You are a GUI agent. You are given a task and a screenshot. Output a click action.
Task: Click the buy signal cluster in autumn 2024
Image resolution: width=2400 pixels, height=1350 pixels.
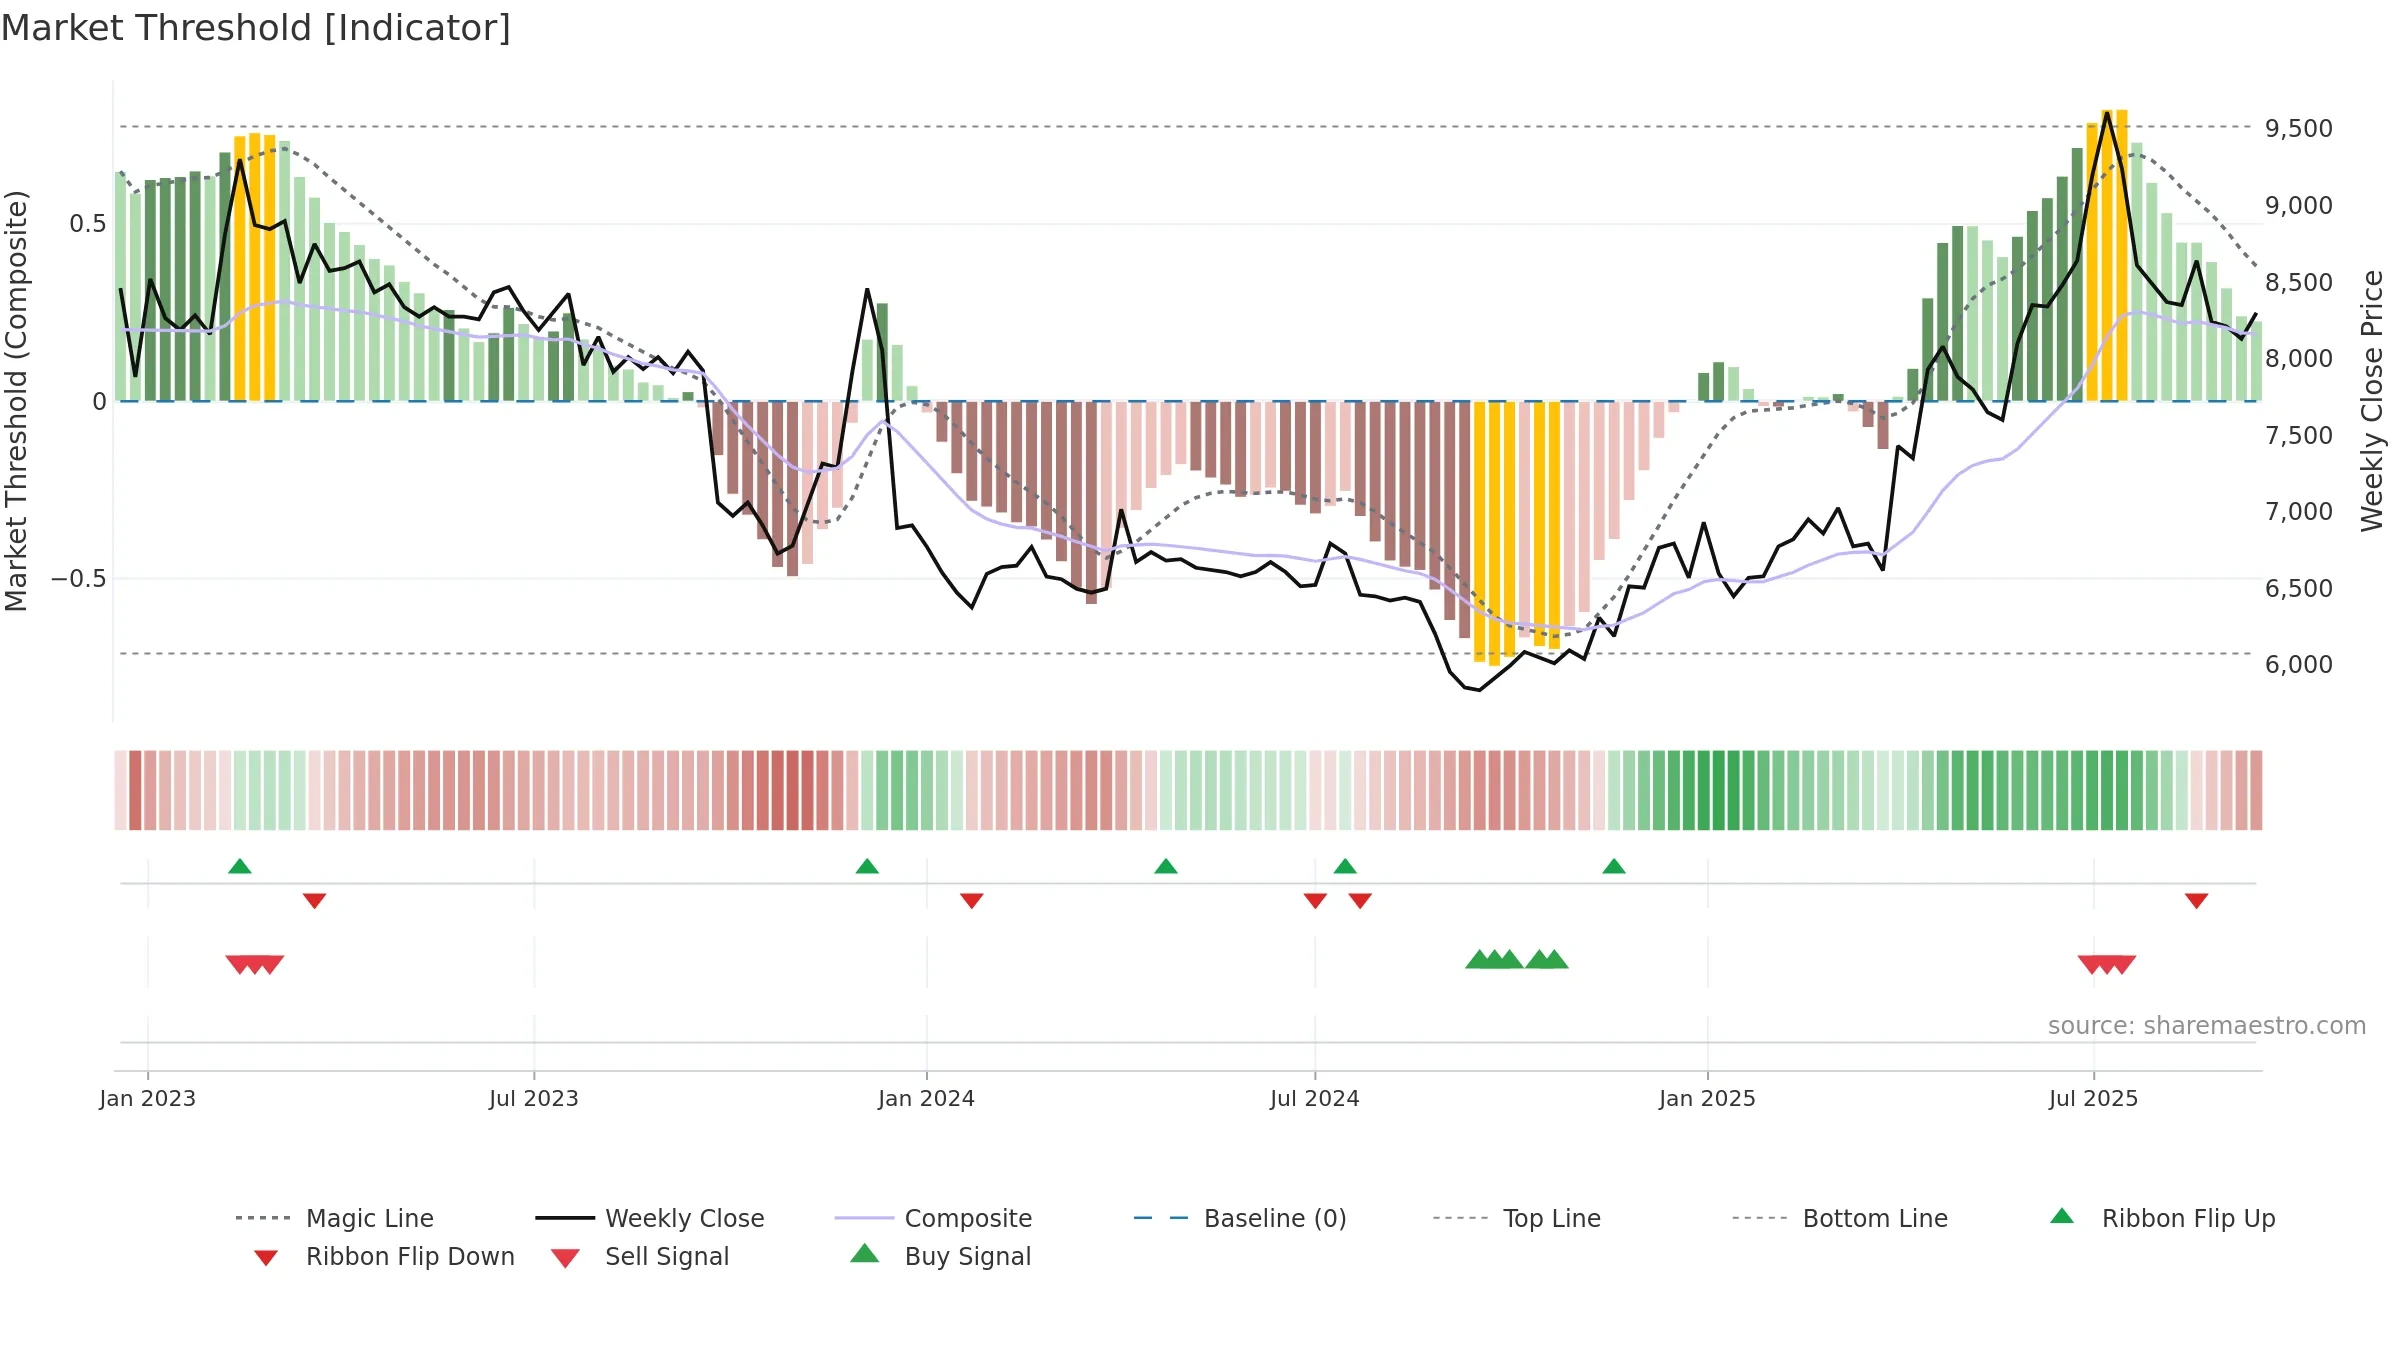[1516, 960]
